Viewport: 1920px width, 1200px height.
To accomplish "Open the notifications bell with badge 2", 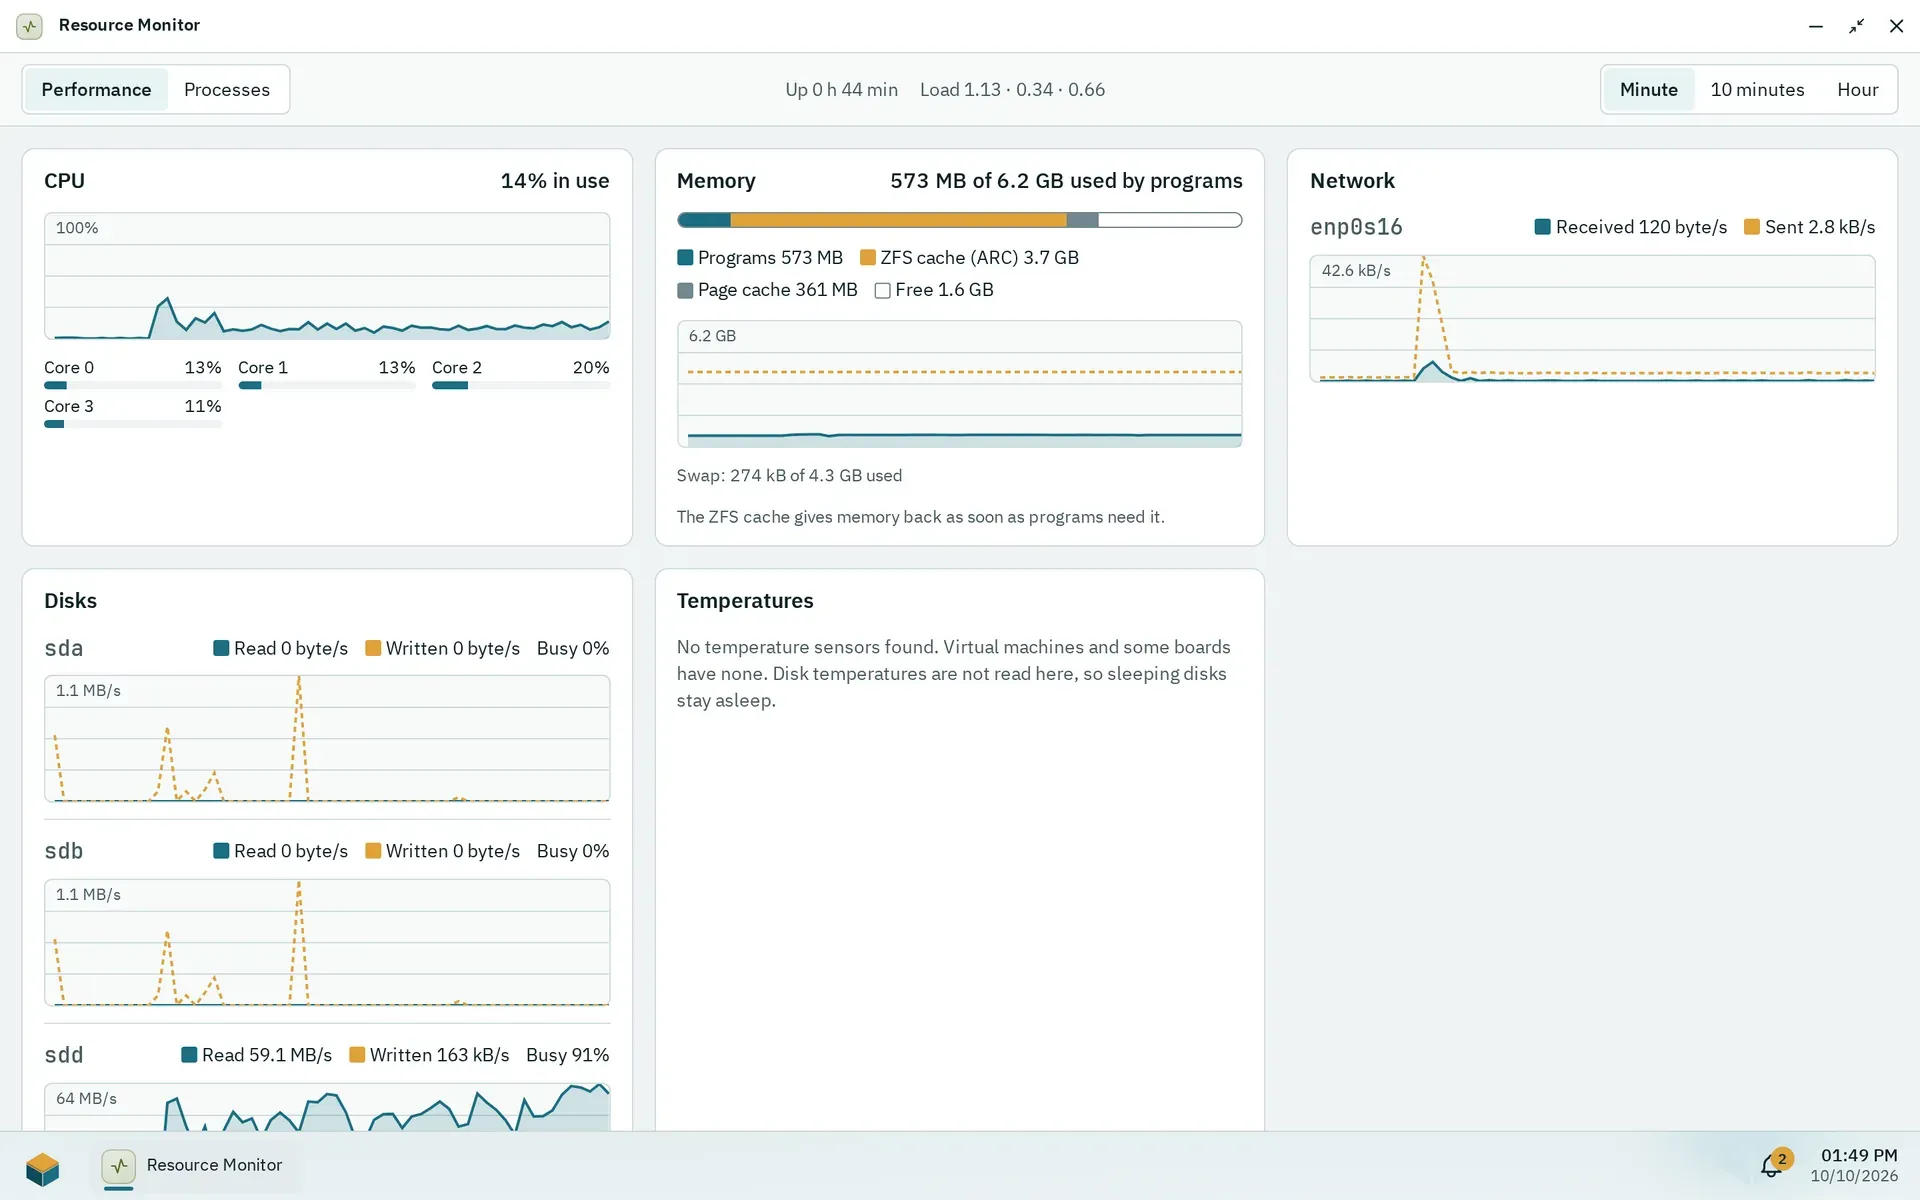I will pyautogui.click(x=1774, y=1164).
